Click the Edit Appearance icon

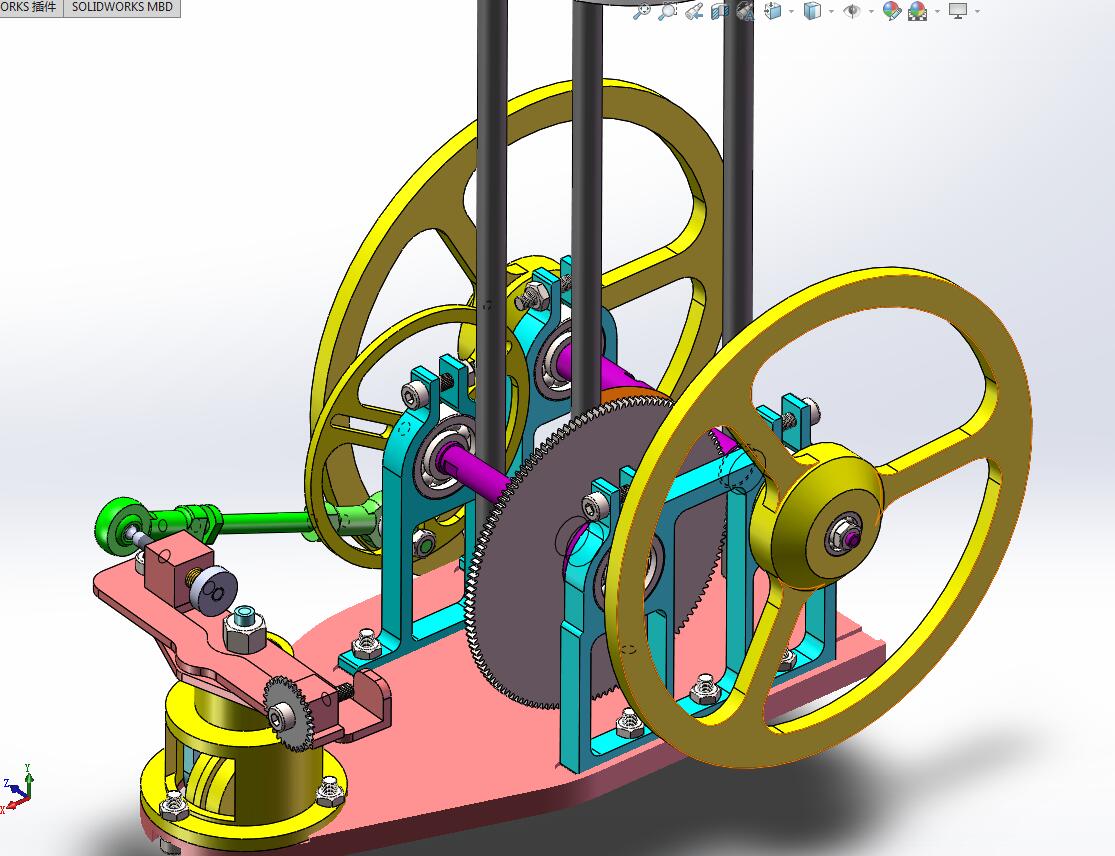pyautogui.click(x=892, y=11)
